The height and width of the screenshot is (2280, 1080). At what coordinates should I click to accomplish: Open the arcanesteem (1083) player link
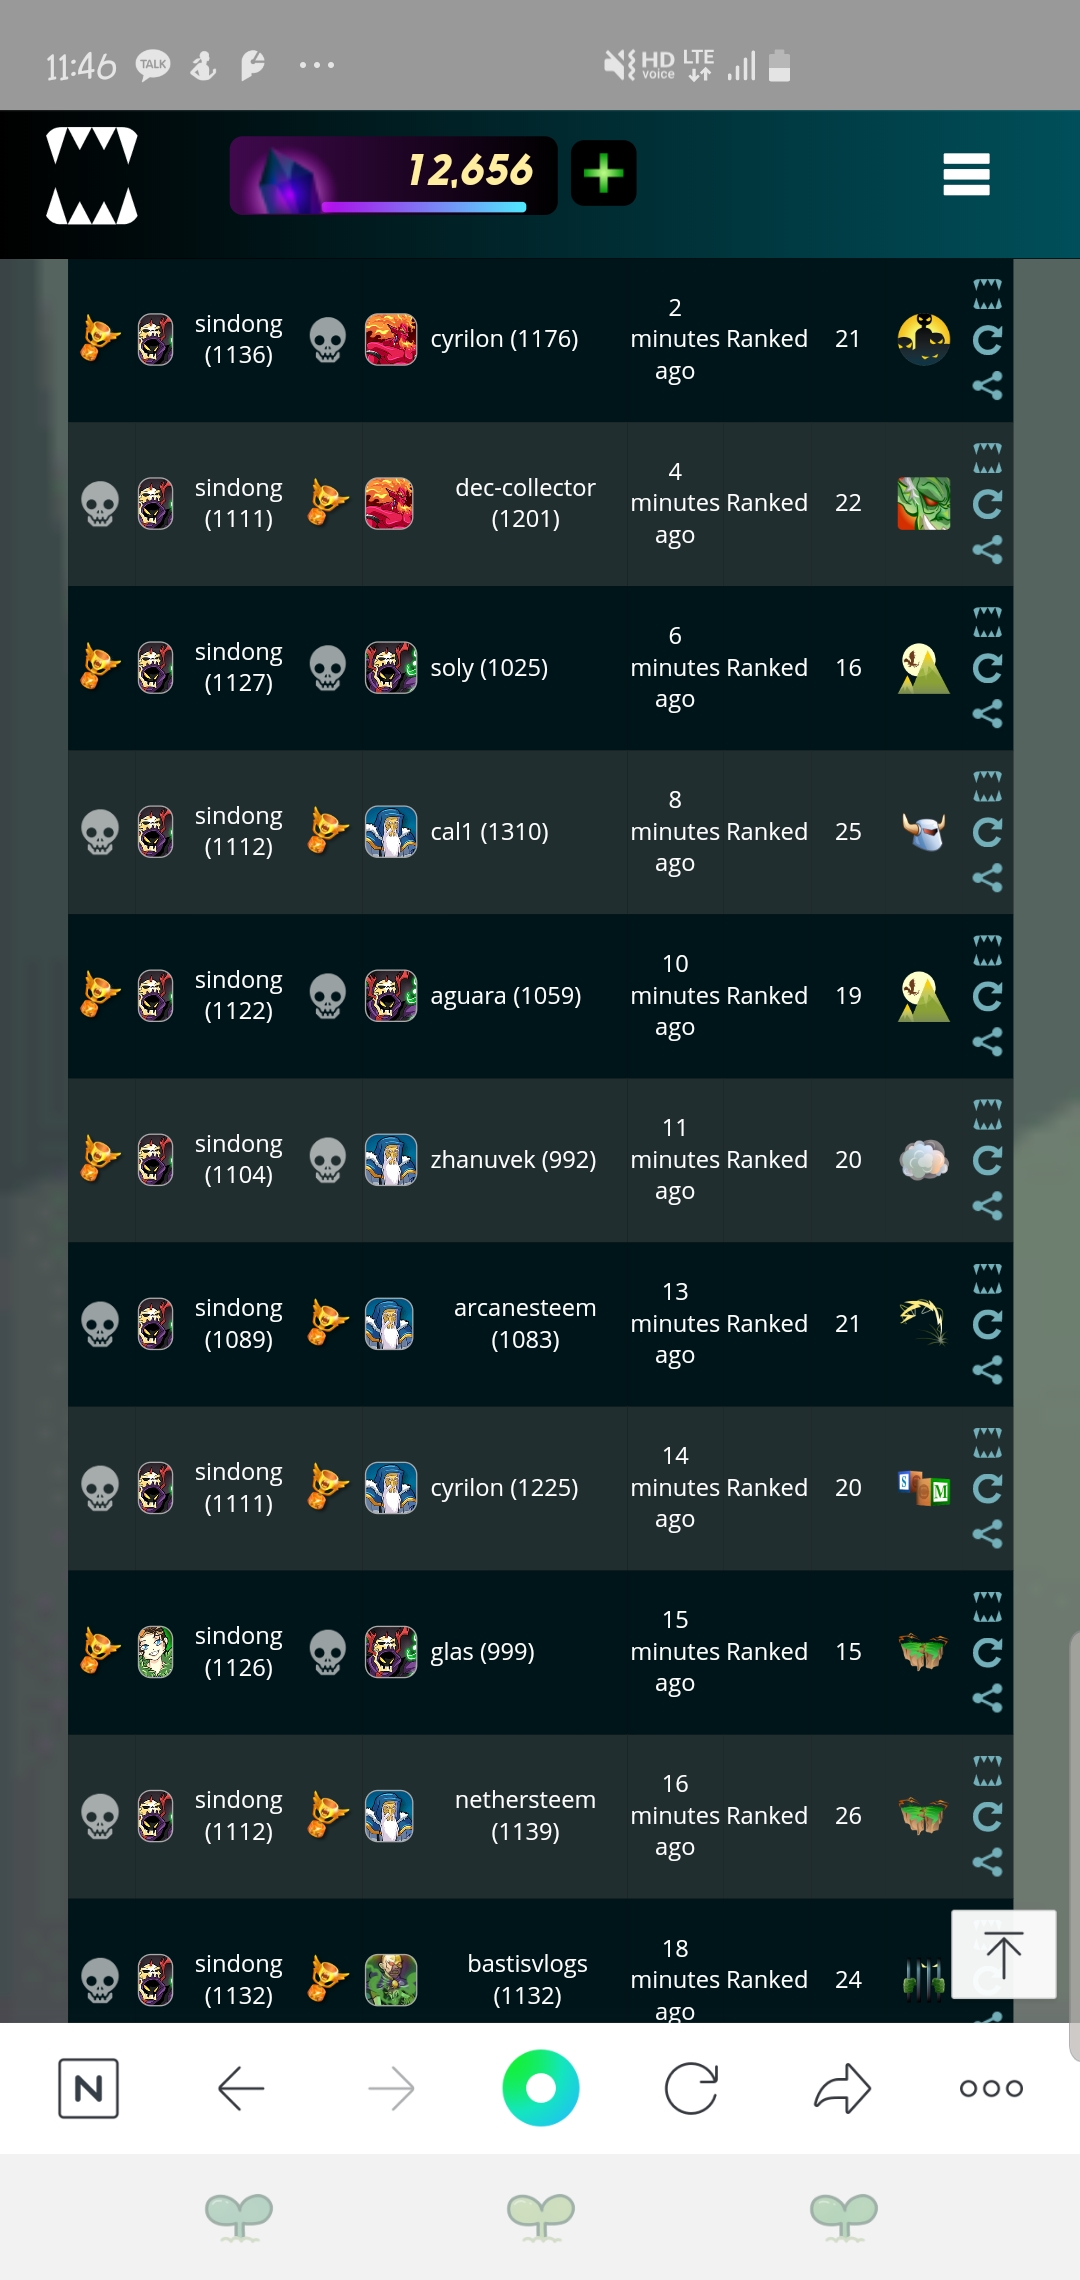pos(525,1323)
